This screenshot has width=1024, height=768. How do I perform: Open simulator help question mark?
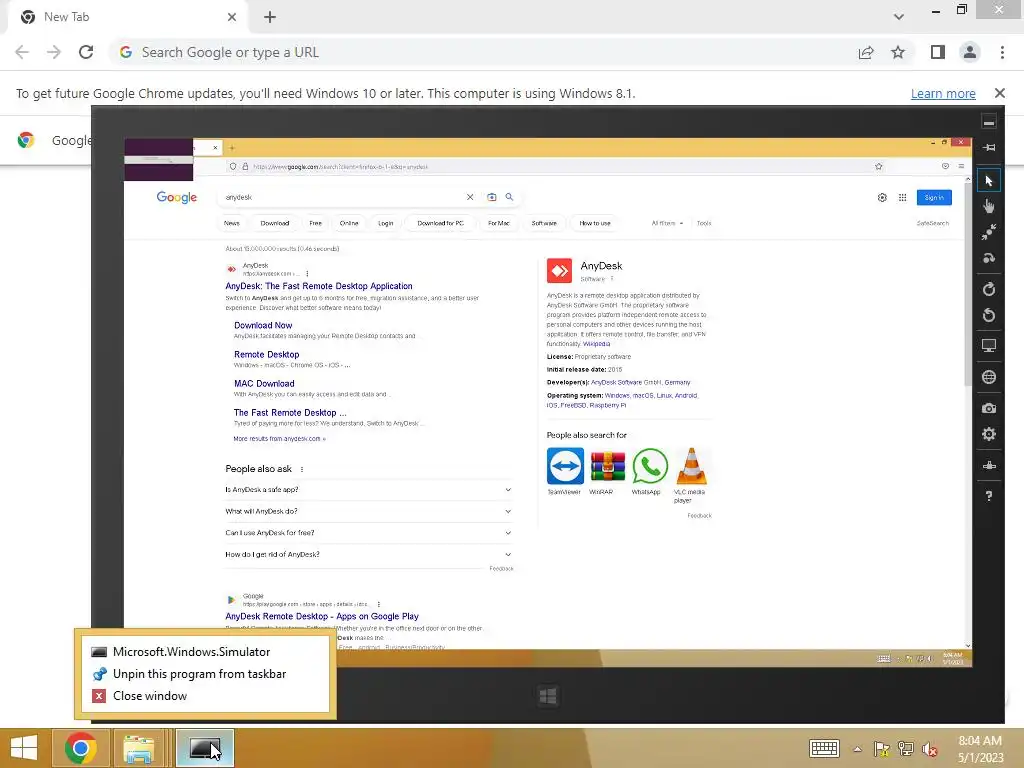point(989,496)
